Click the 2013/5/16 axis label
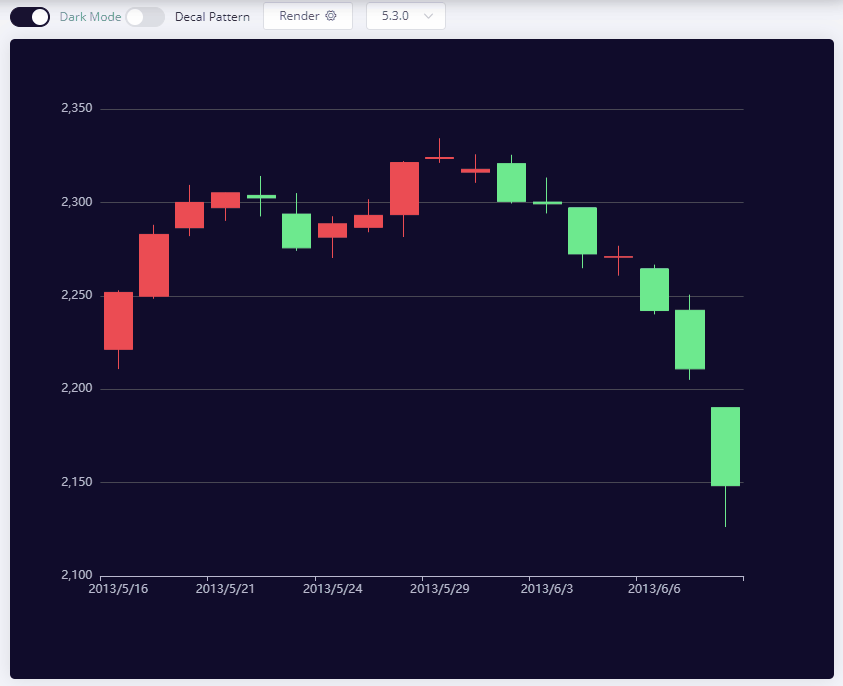Screen dimensions: 843x686 pyautogui.click(x=117, y=589)
